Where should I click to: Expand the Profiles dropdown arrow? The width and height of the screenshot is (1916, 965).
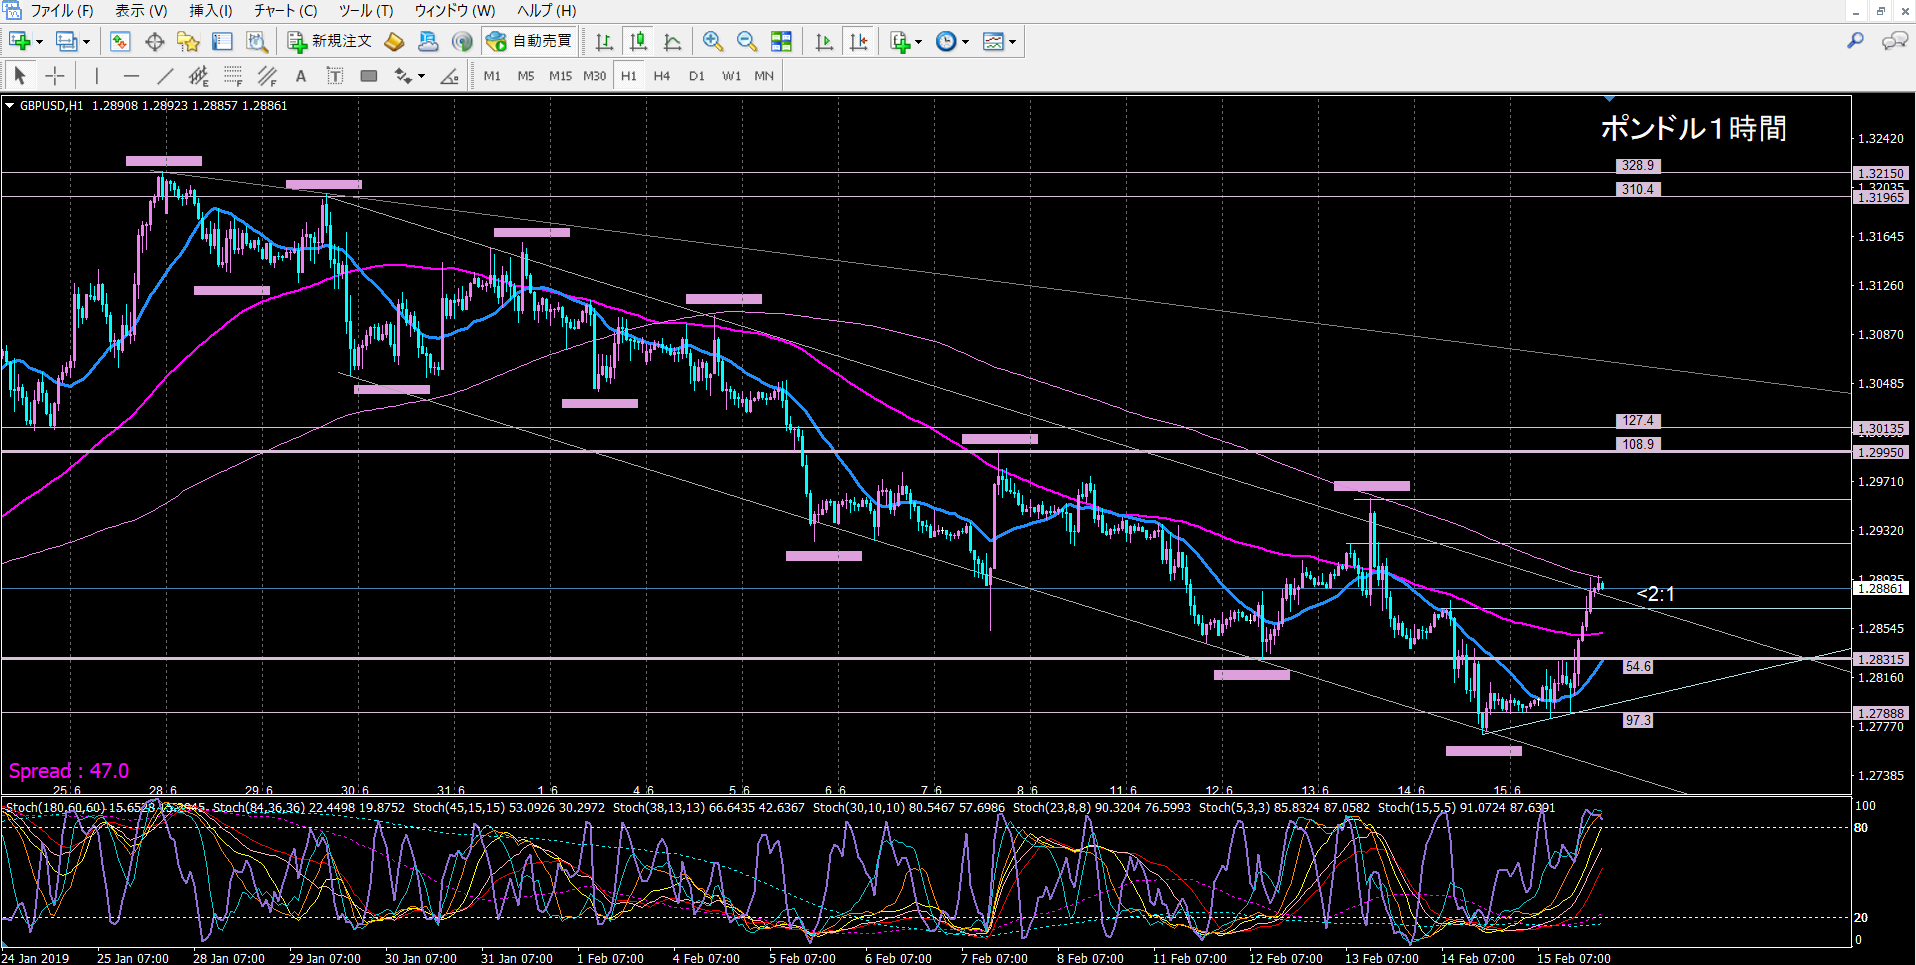coord(86,42)
